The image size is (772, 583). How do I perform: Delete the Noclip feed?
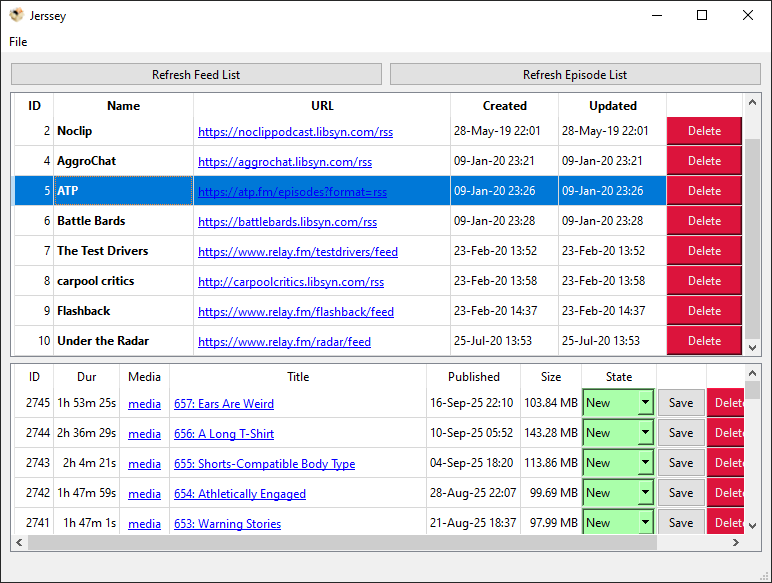[704, 131]
